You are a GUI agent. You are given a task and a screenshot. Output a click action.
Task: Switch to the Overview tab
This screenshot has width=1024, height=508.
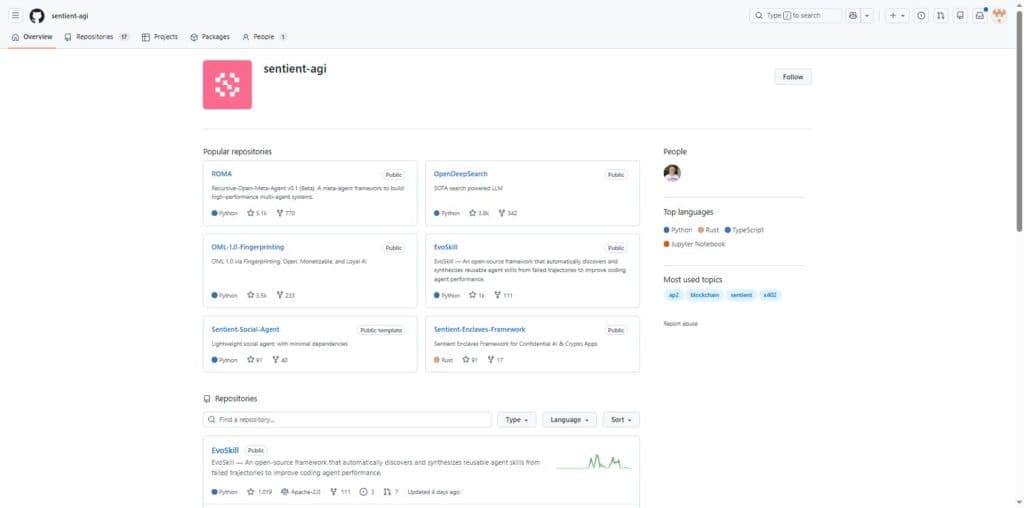32,37
